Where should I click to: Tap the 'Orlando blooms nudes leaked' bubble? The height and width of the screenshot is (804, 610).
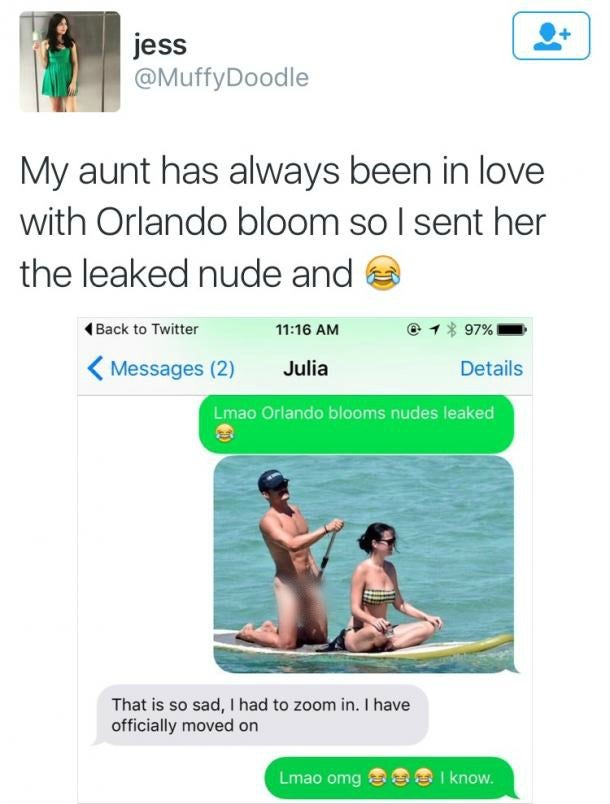click(x=356, y=424)
